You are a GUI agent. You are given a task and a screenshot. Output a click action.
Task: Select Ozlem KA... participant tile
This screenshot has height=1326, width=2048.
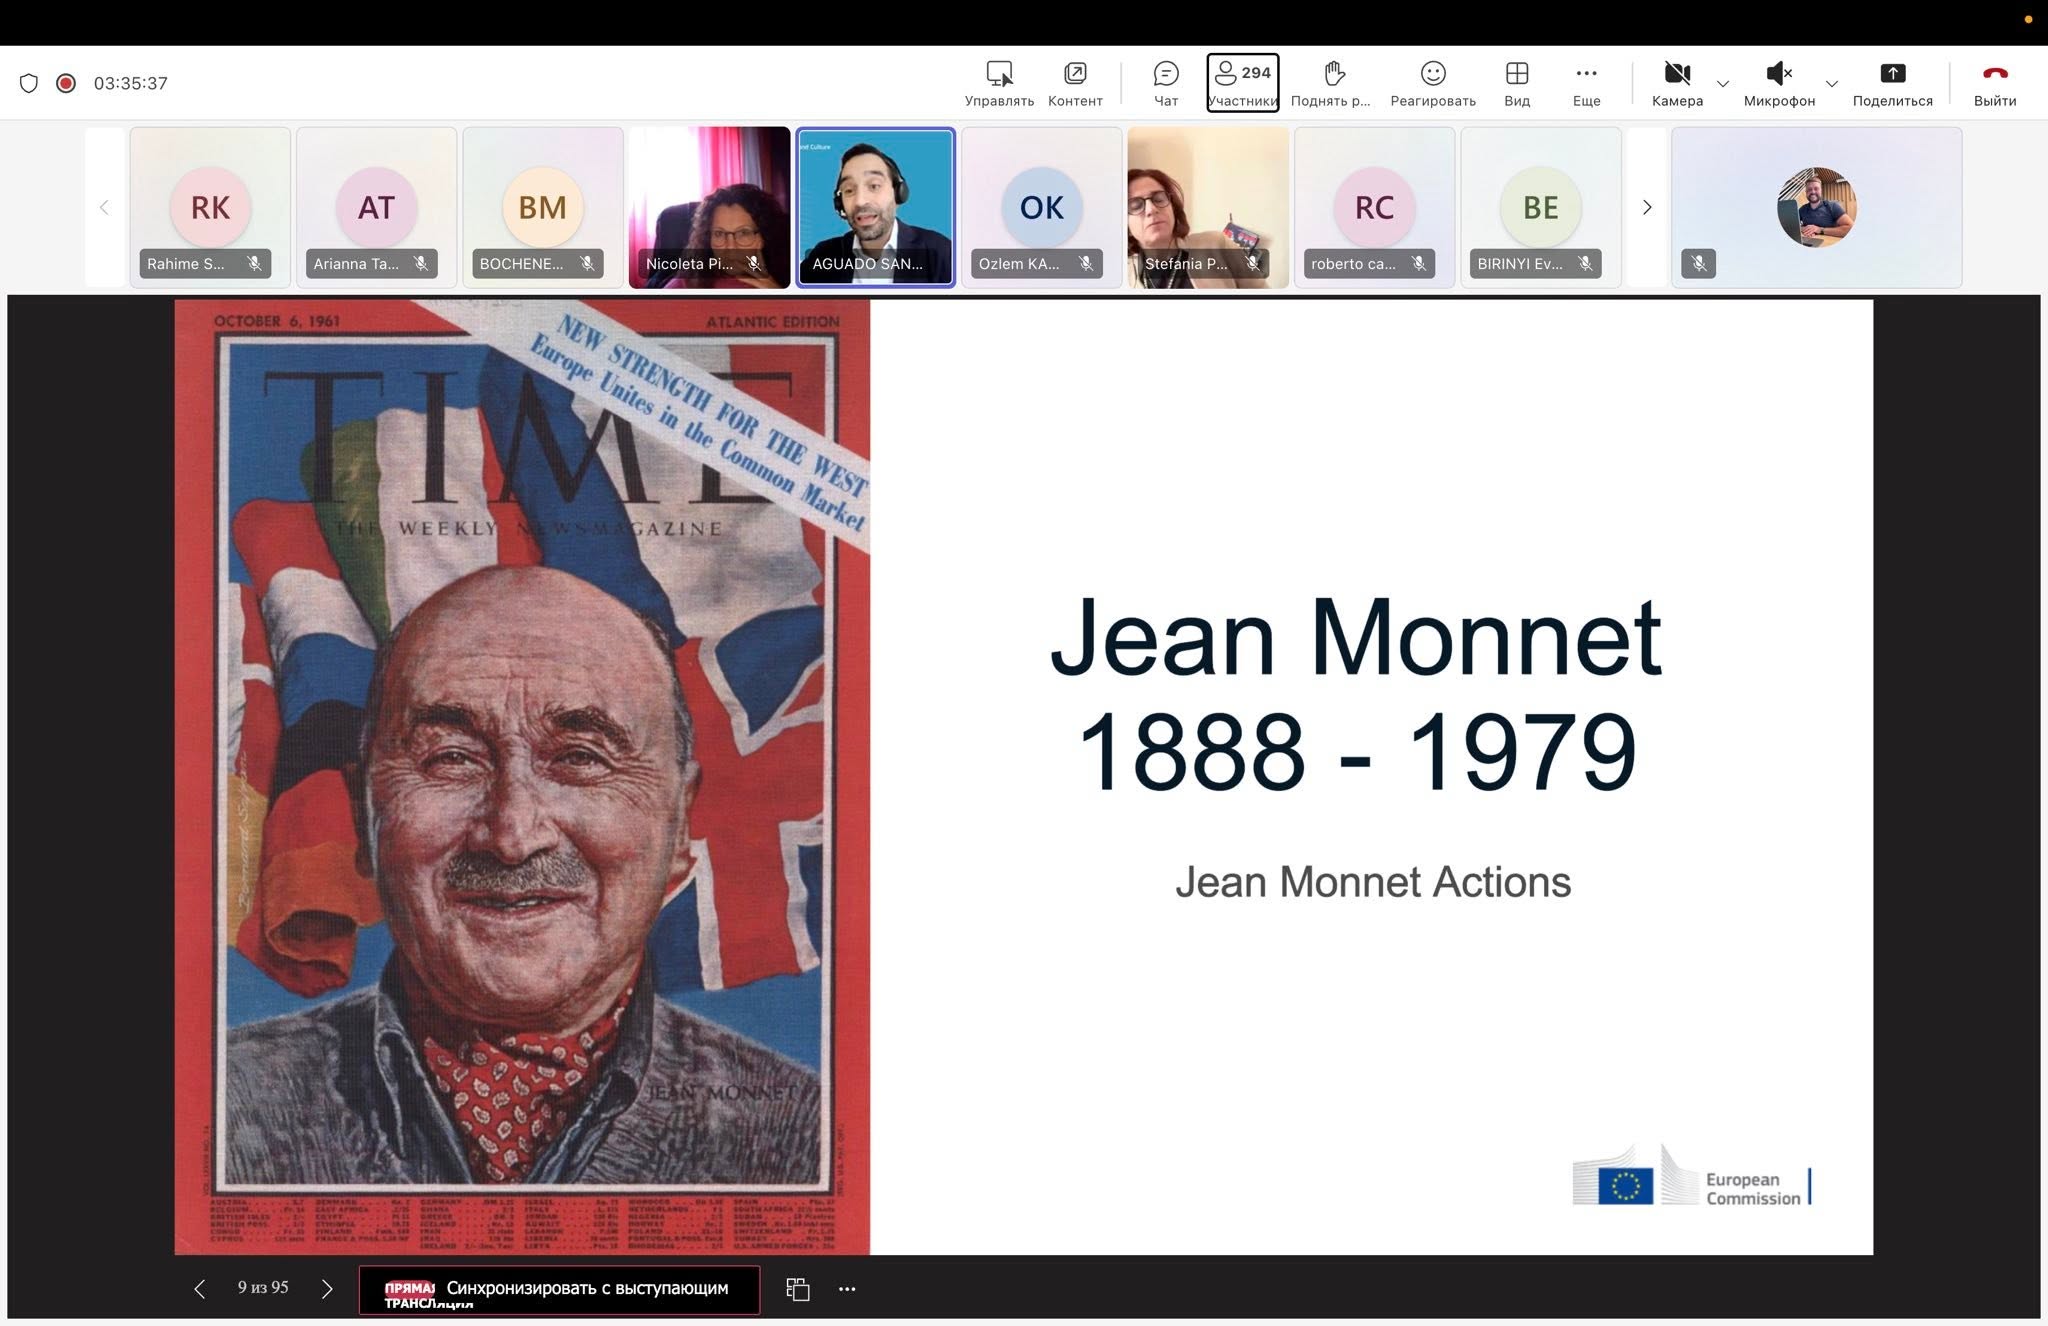pyautogui.click(x=1042, y=207)
